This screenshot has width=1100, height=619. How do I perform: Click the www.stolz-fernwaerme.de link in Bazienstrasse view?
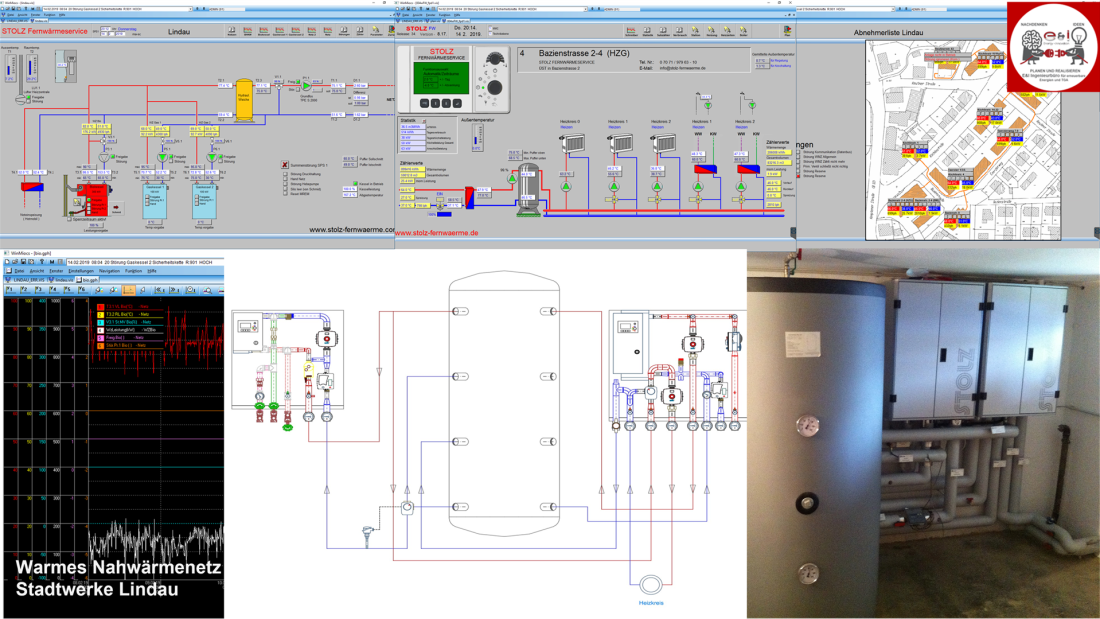tap(436, 233)
